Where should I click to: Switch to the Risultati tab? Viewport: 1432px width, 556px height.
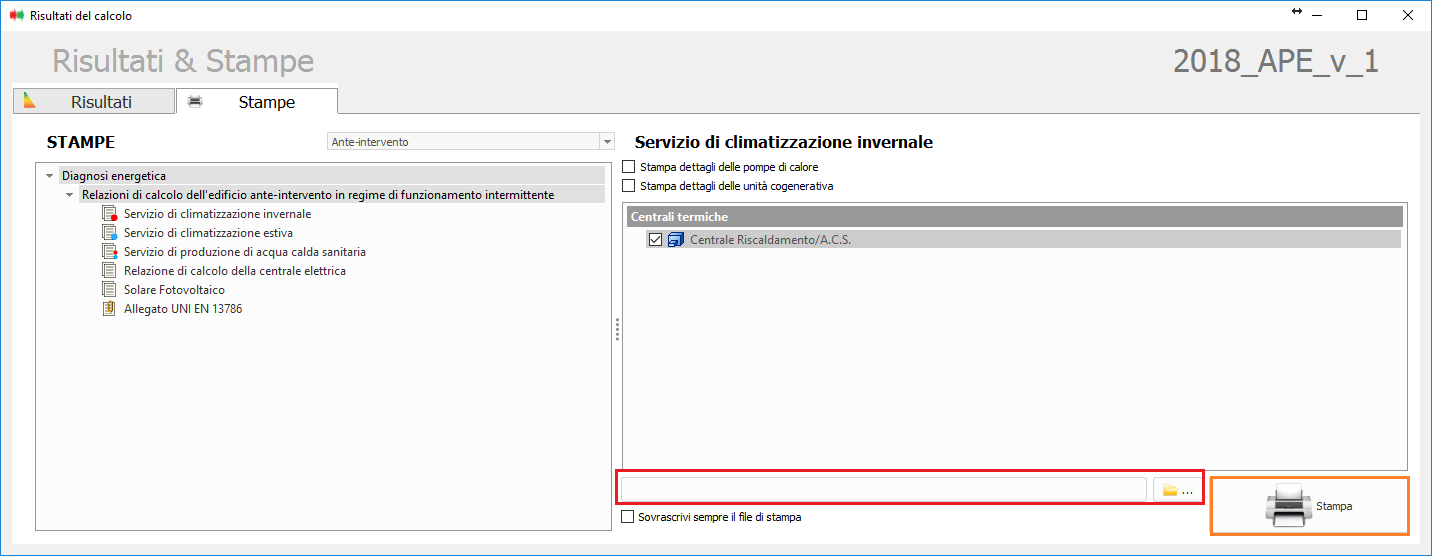coord(95,102)
